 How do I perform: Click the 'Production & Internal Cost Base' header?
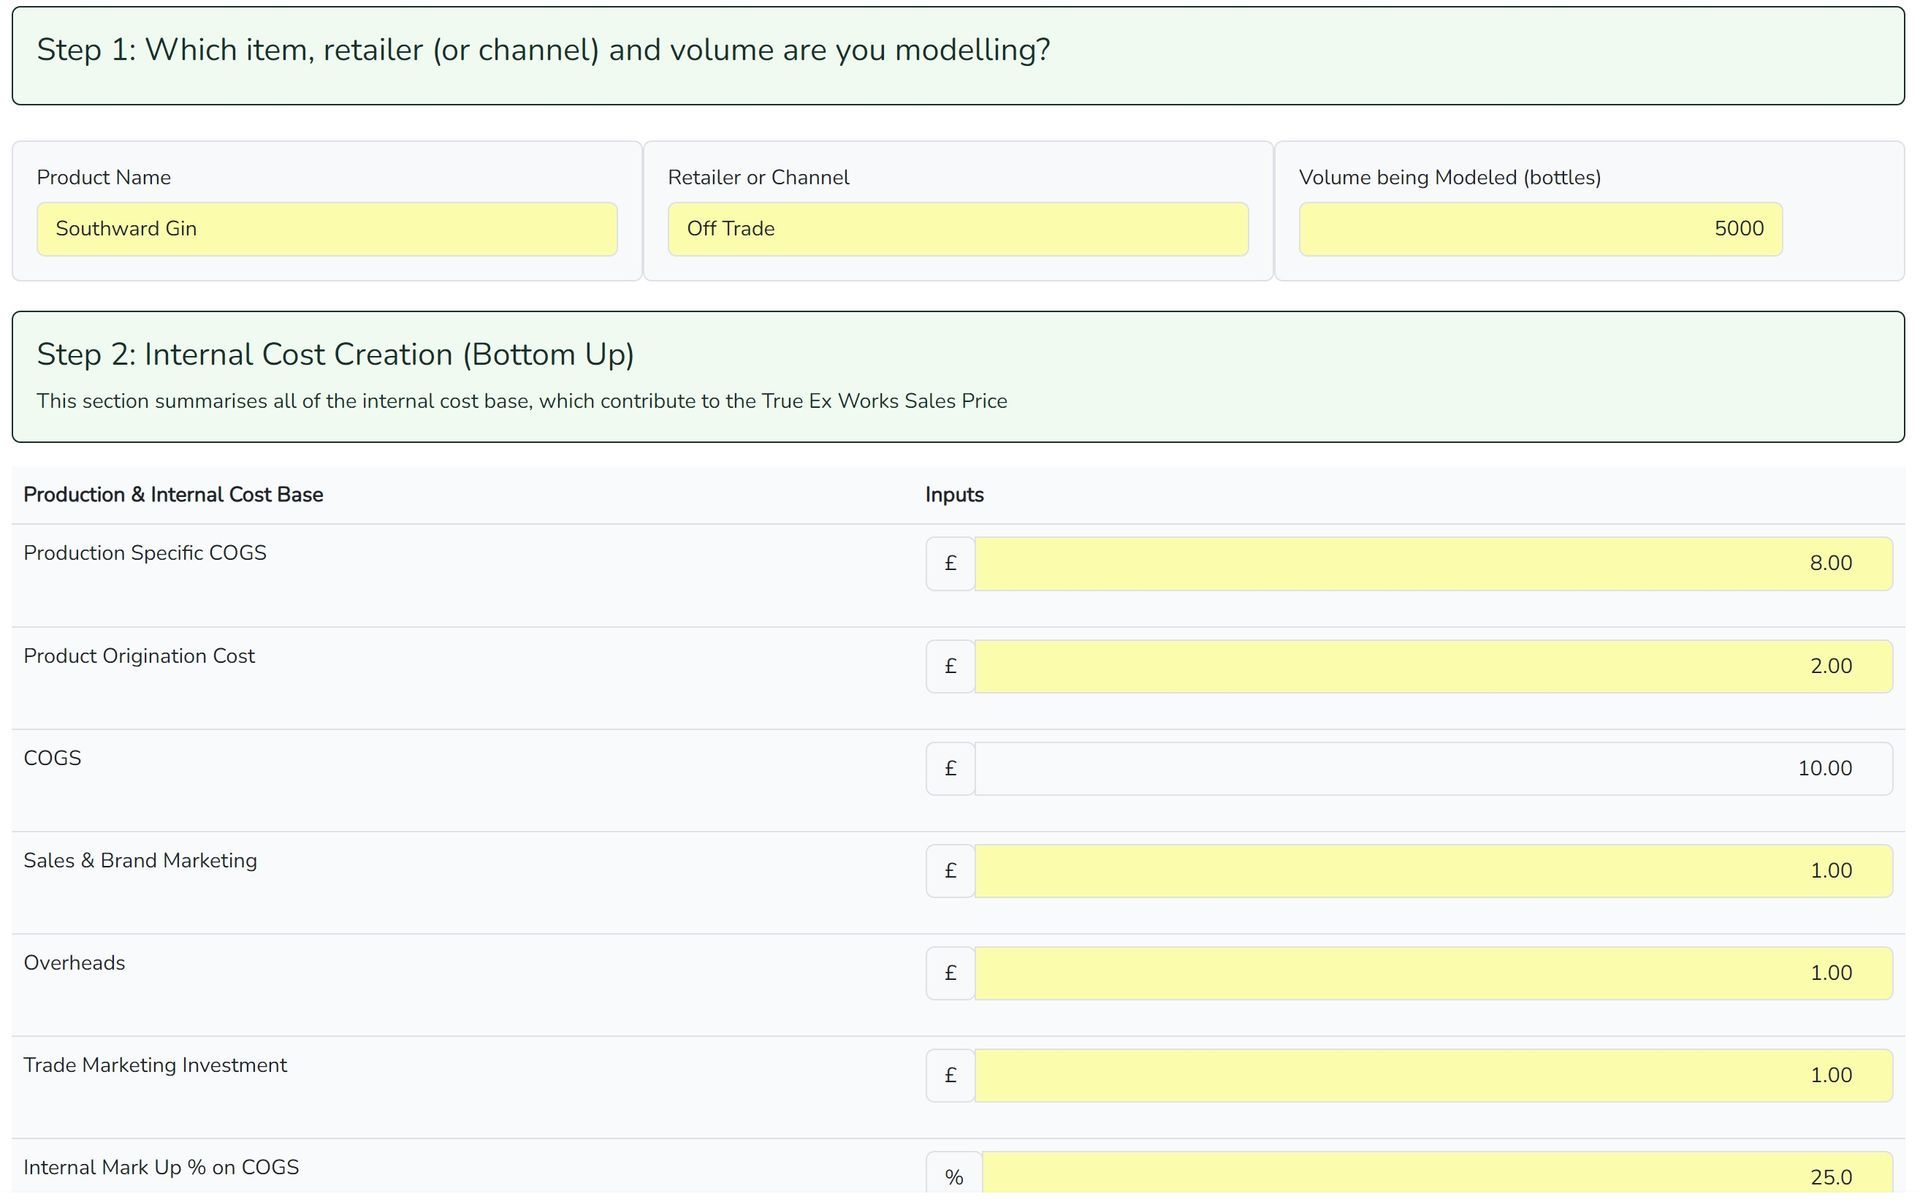(x=173, y=495)
